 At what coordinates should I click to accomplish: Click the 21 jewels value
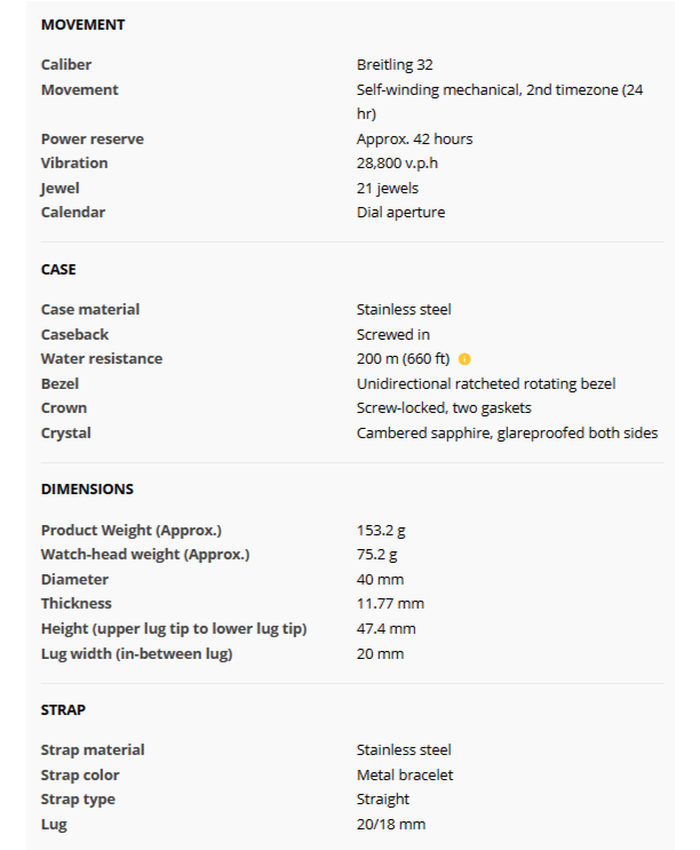(x=387, y=188)
